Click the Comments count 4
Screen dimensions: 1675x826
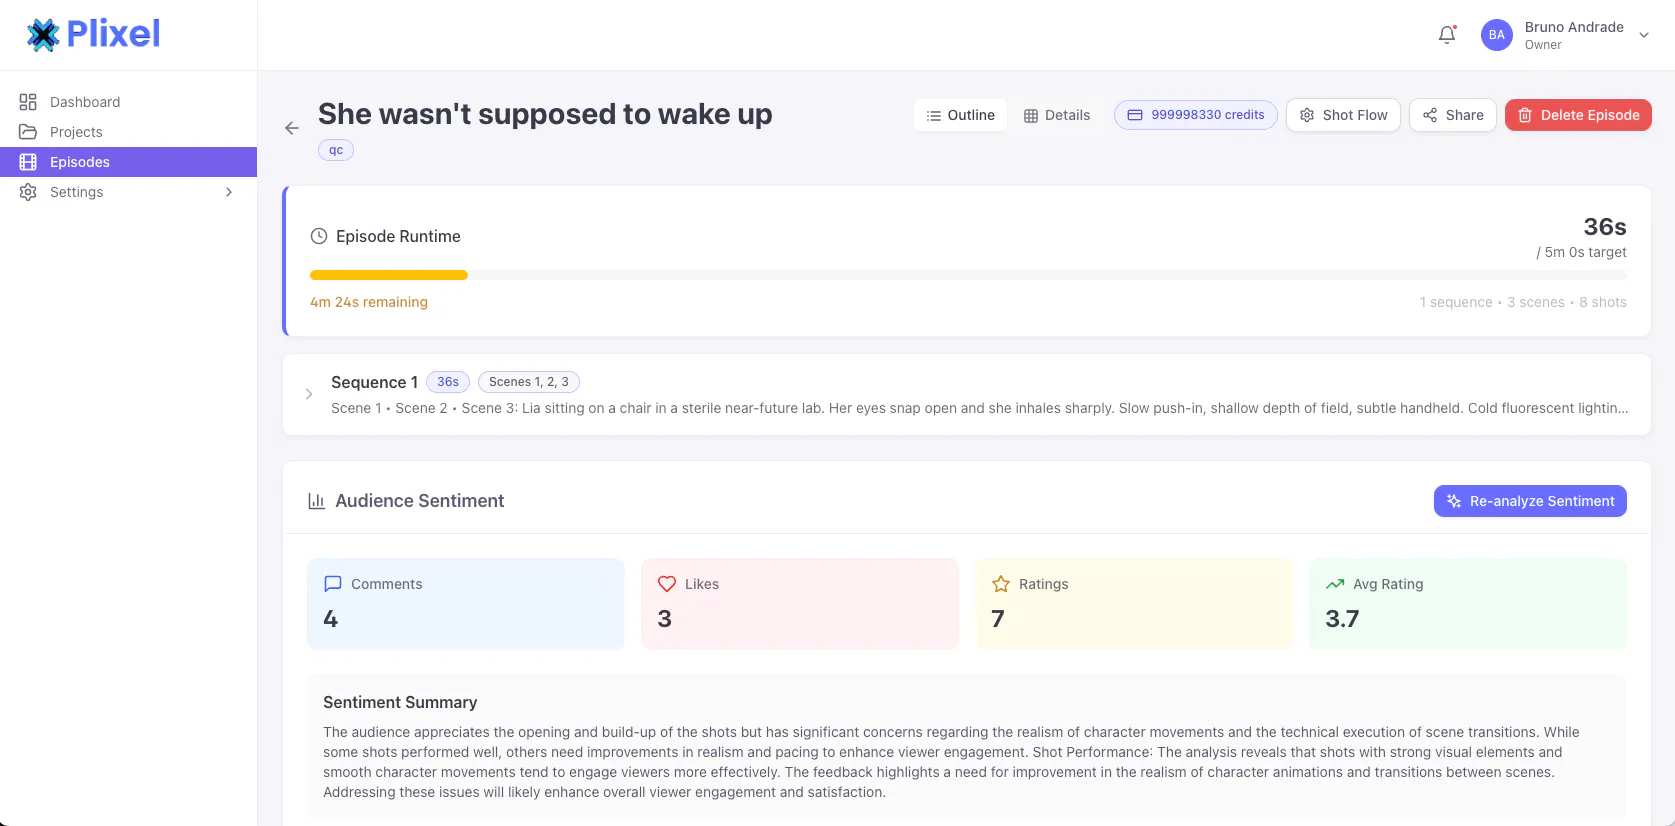click(331, 619)
